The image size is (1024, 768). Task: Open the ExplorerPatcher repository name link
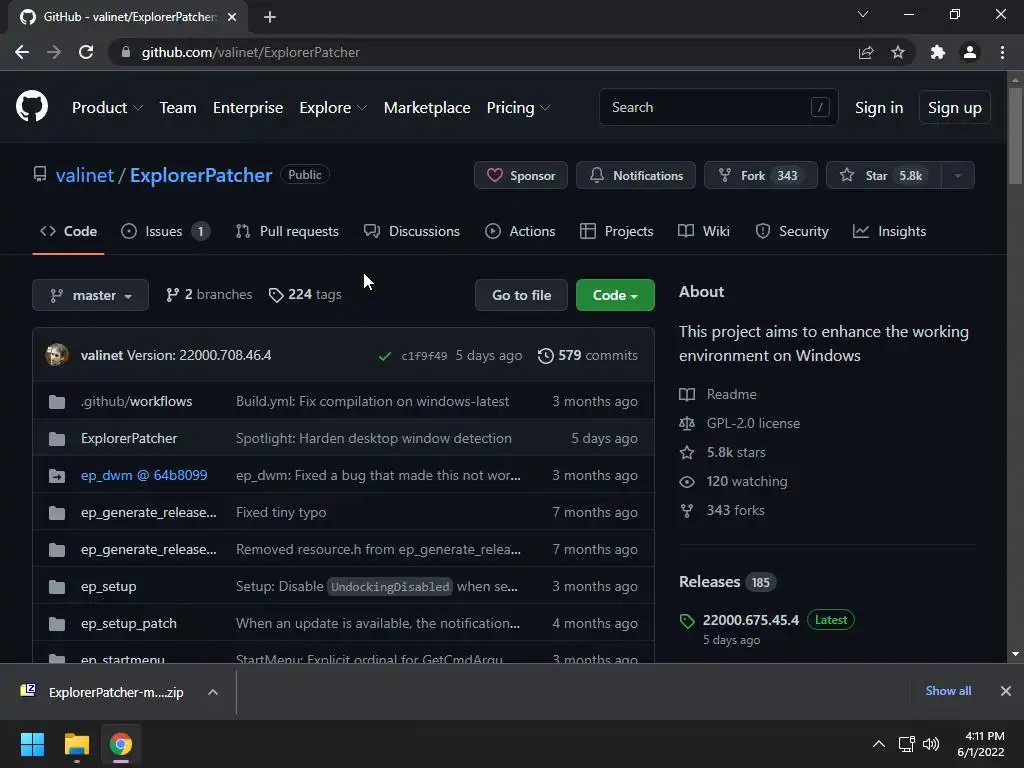[200, 175]
